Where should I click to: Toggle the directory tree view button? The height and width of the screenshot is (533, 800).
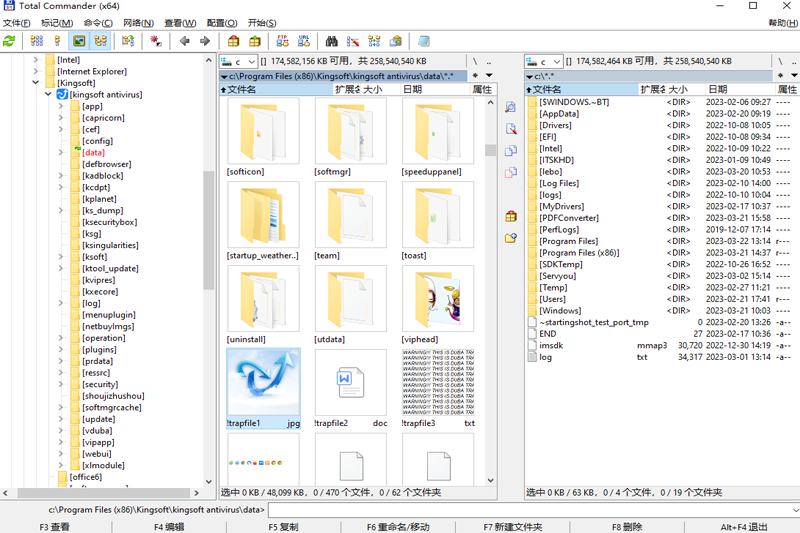101,41
